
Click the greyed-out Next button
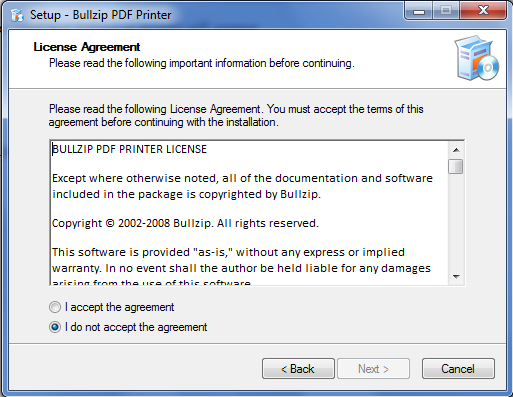pyautogui.click(x=373, y=369)
